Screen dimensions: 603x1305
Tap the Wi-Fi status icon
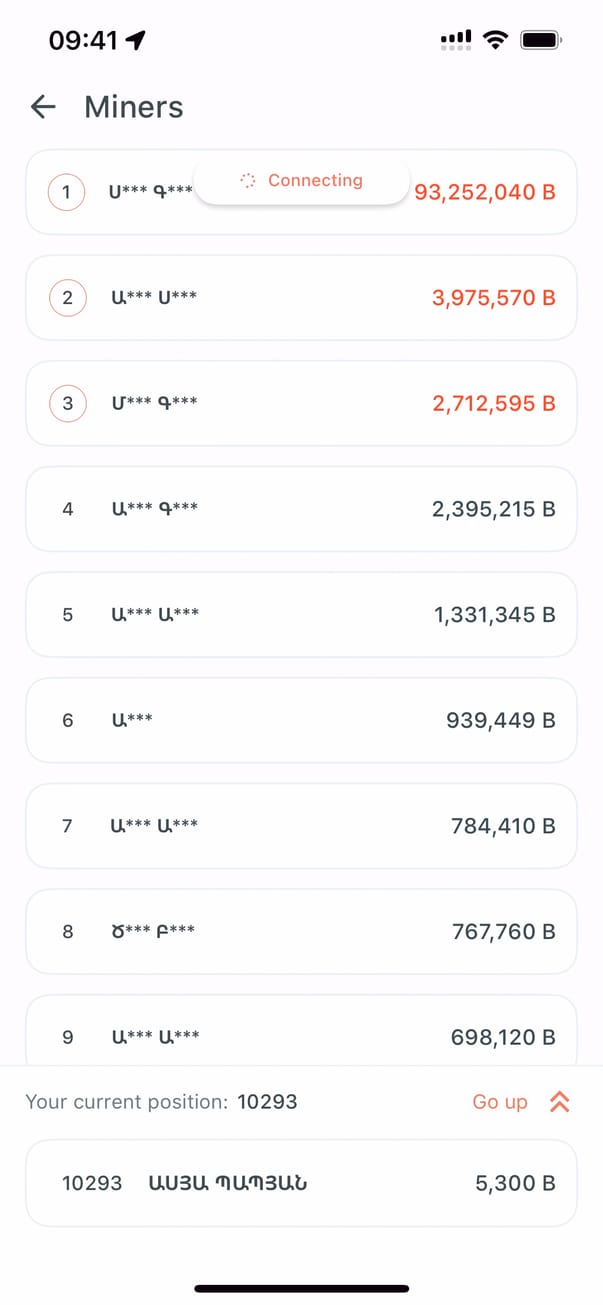494,40
